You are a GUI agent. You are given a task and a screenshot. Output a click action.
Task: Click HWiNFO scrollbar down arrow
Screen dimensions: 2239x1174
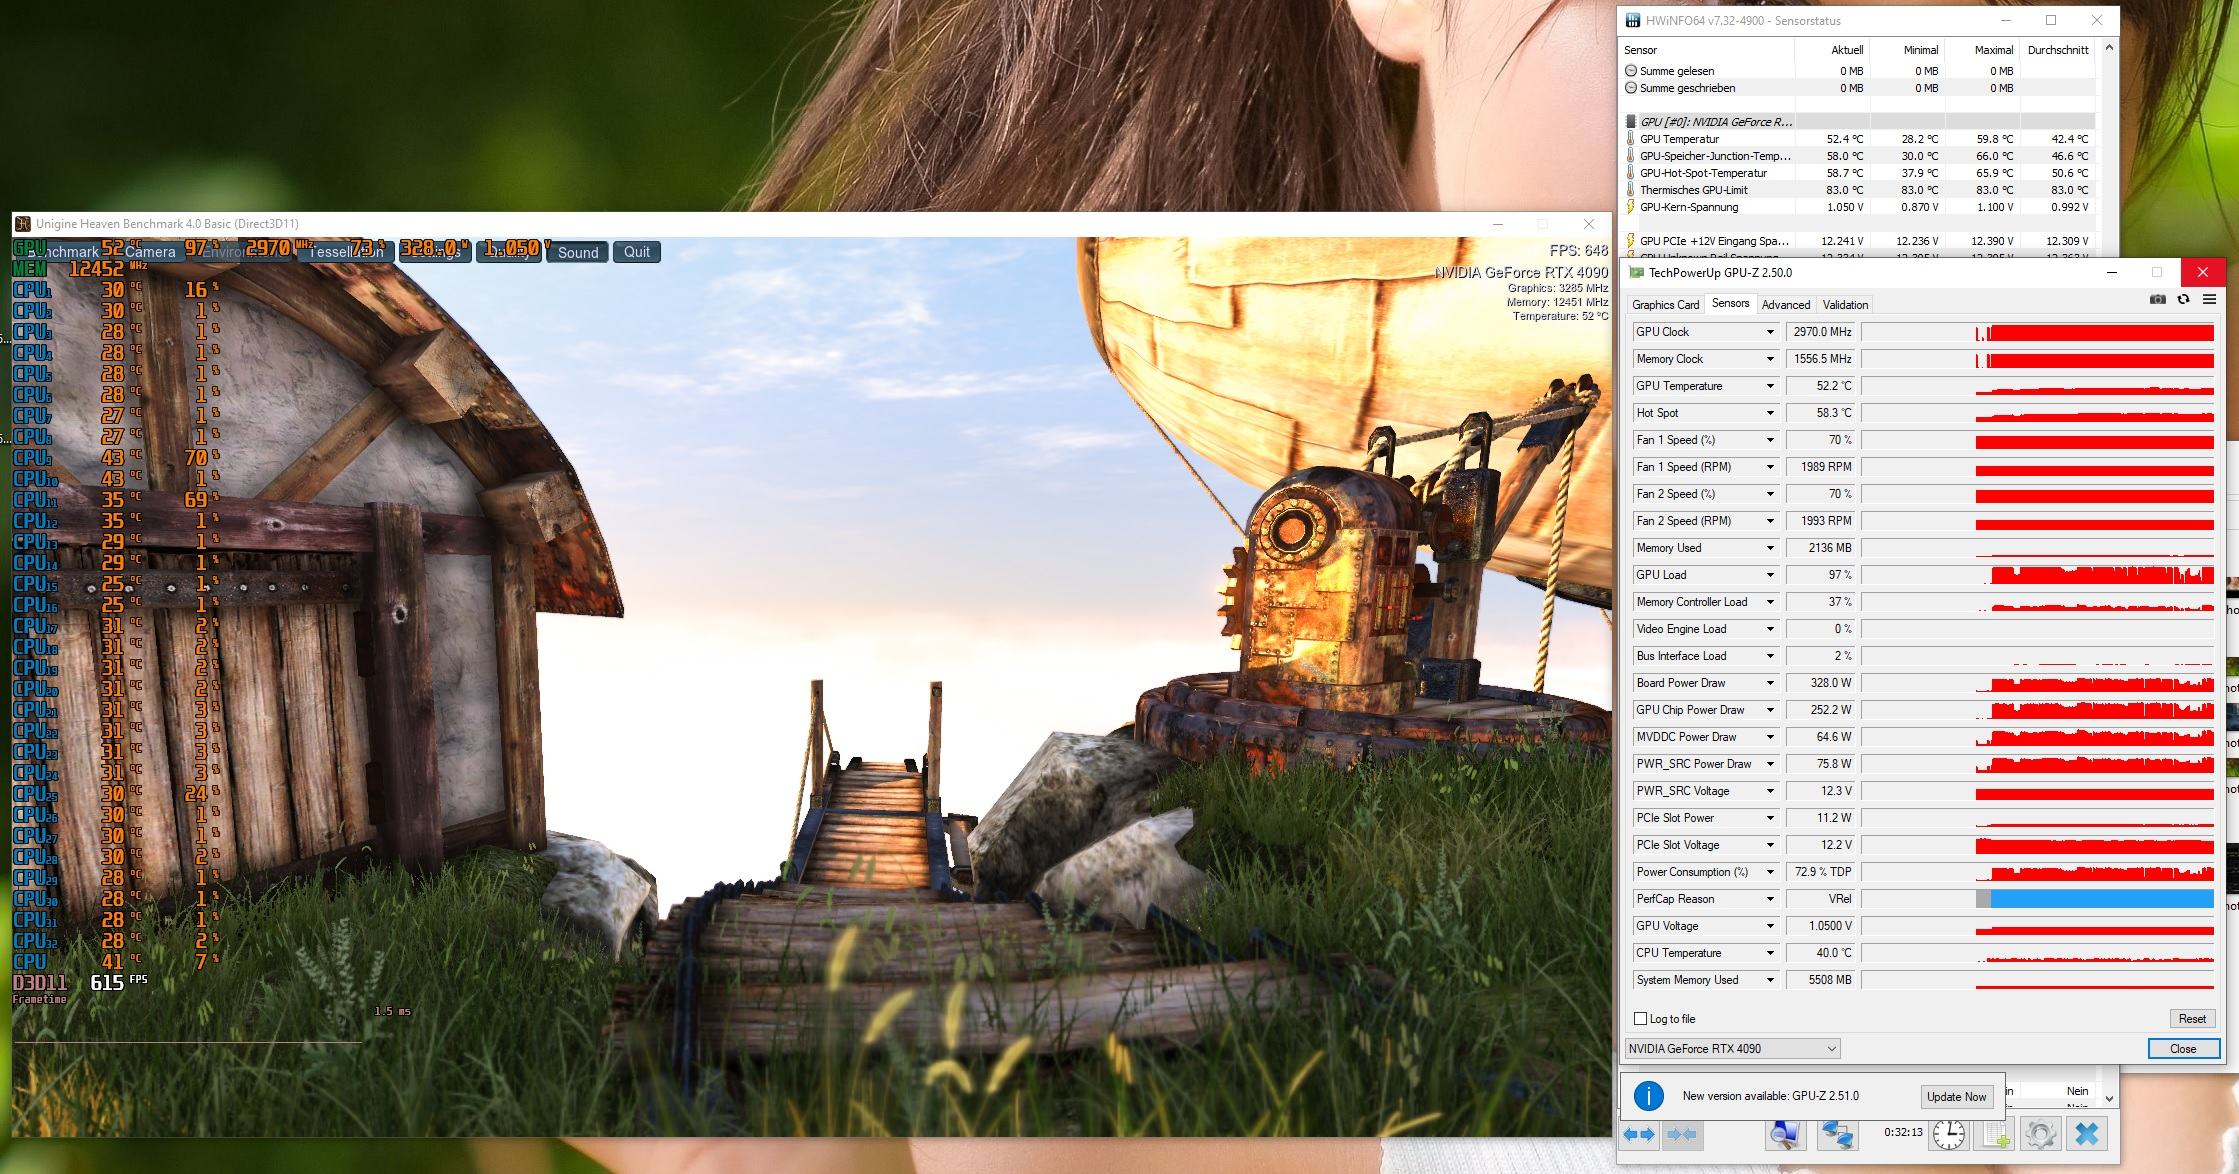click(x=2110, y=1097)
